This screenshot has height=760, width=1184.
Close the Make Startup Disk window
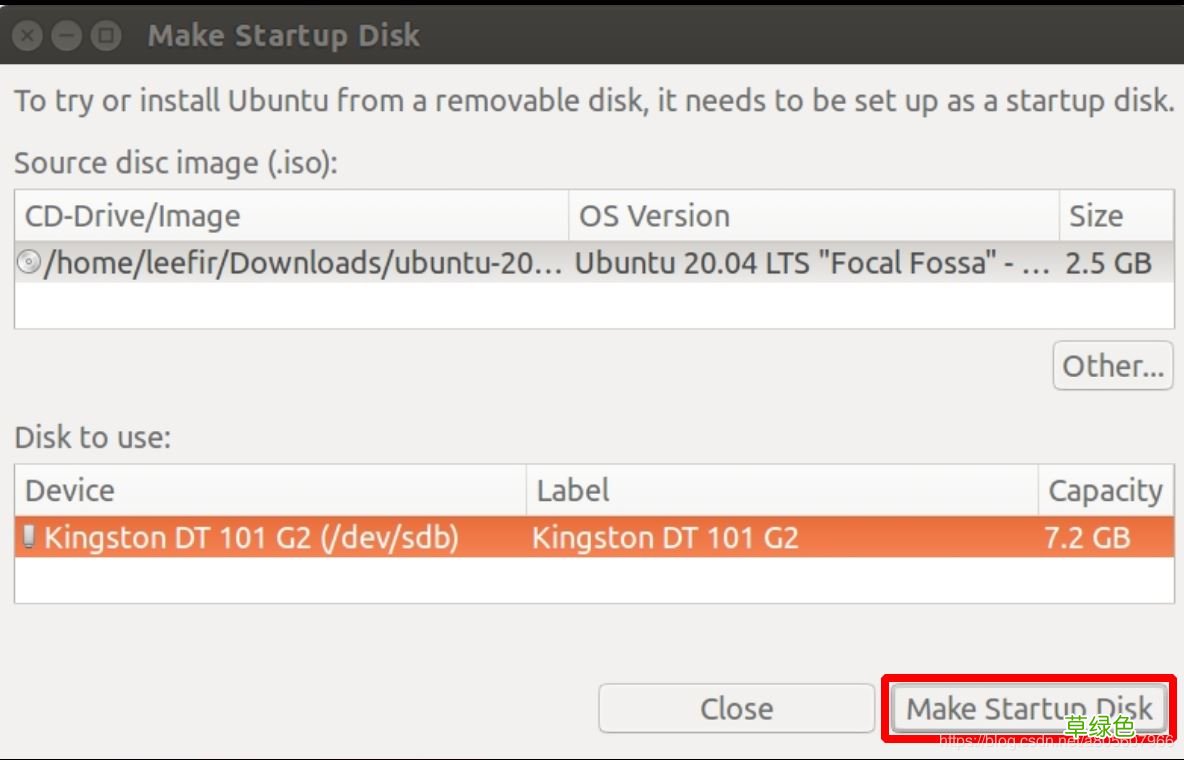26,33
